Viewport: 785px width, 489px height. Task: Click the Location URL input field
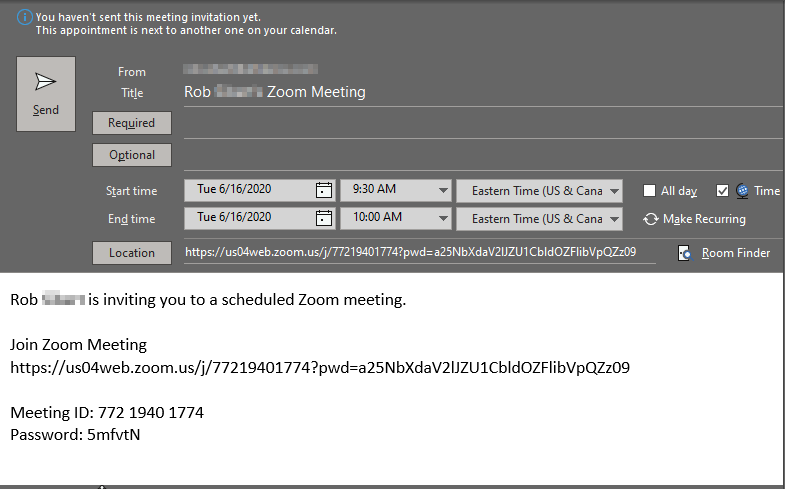(418, 252)
